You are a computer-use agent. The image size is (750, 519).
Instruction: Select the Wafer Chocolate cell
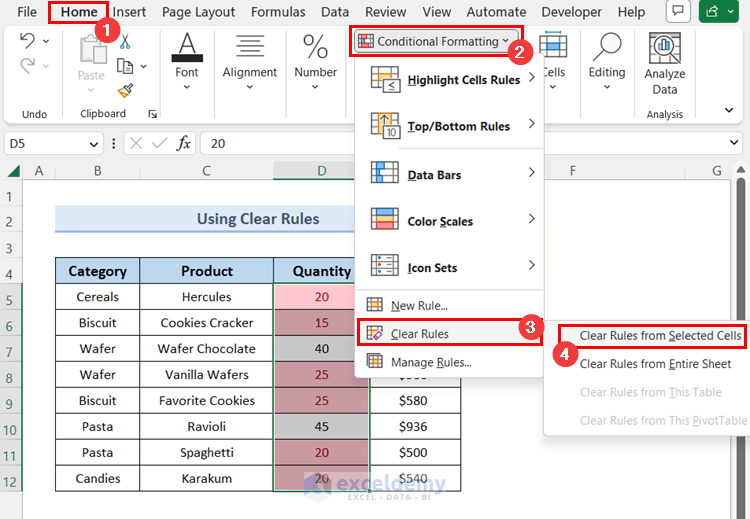(x=206, y=349)
